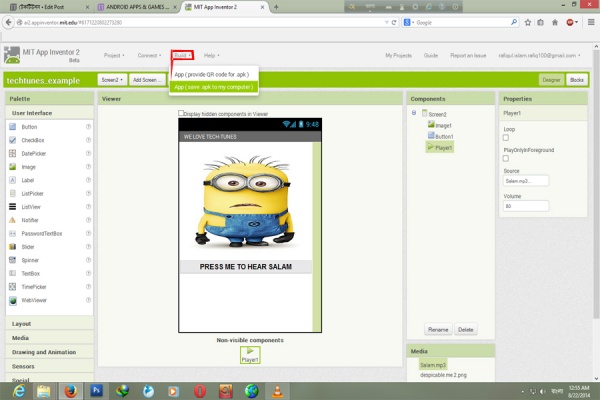
Task: Select the DatePicker palette icon
Action: click(x=12, y=153)
